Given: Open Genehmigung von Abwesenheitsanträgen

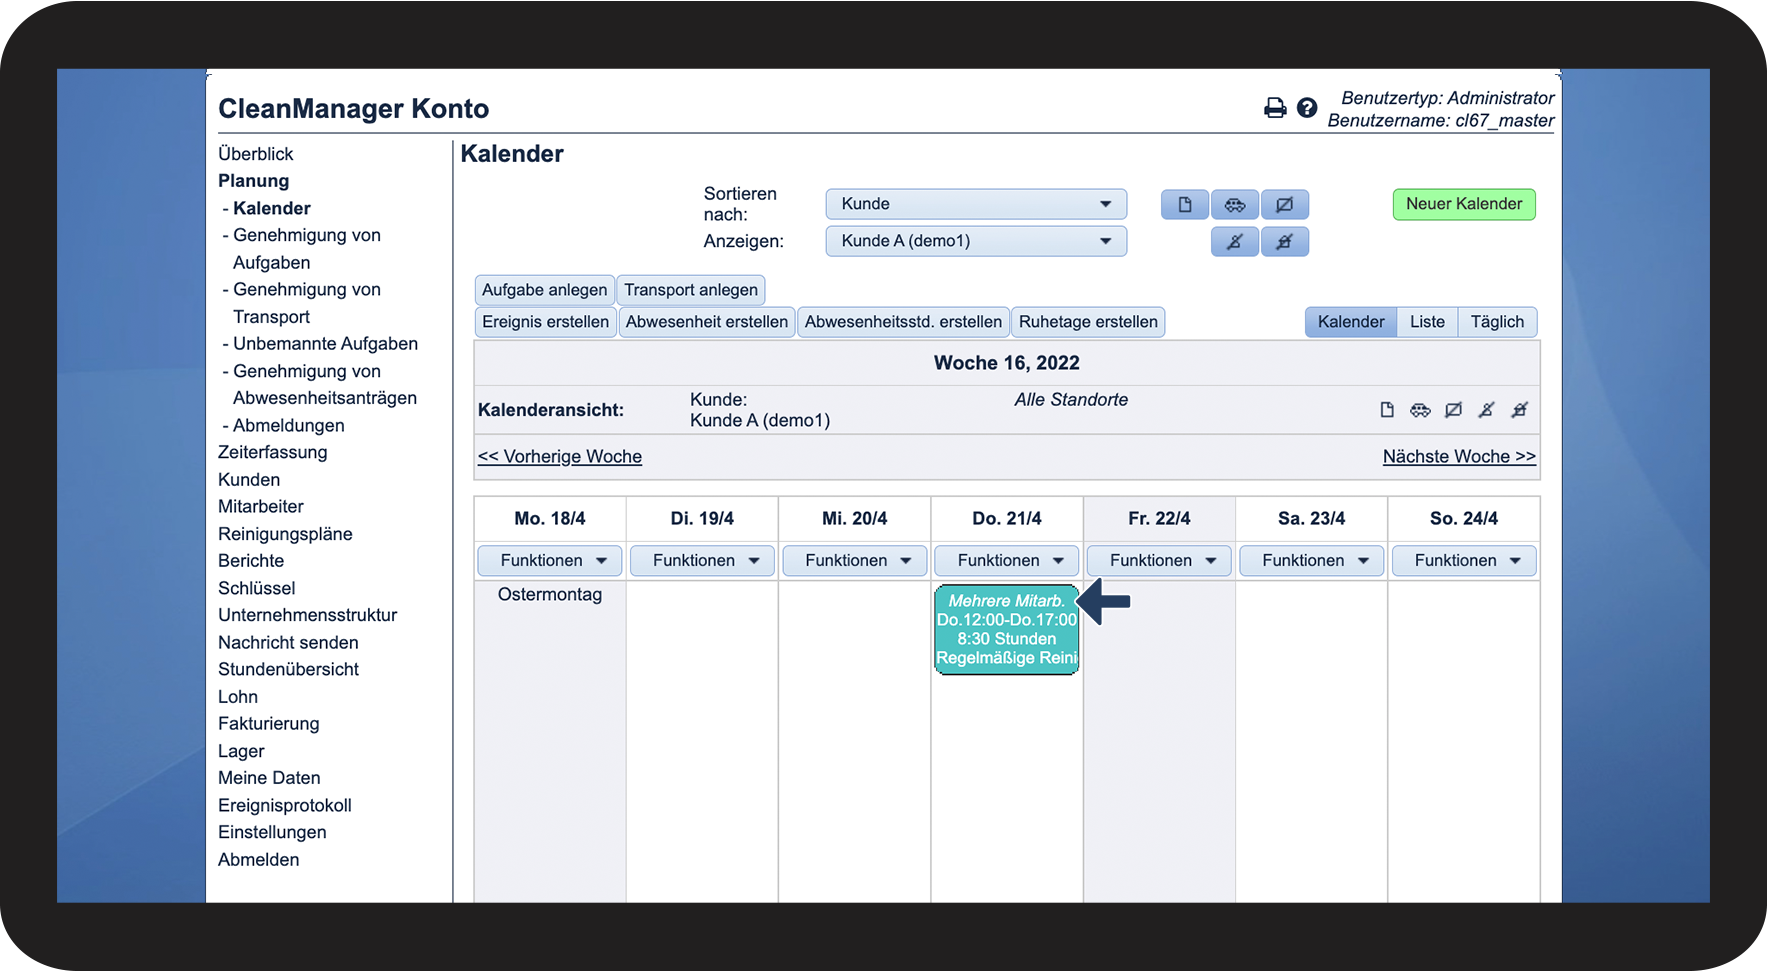Looking at the screenshot, I should 325,385.
